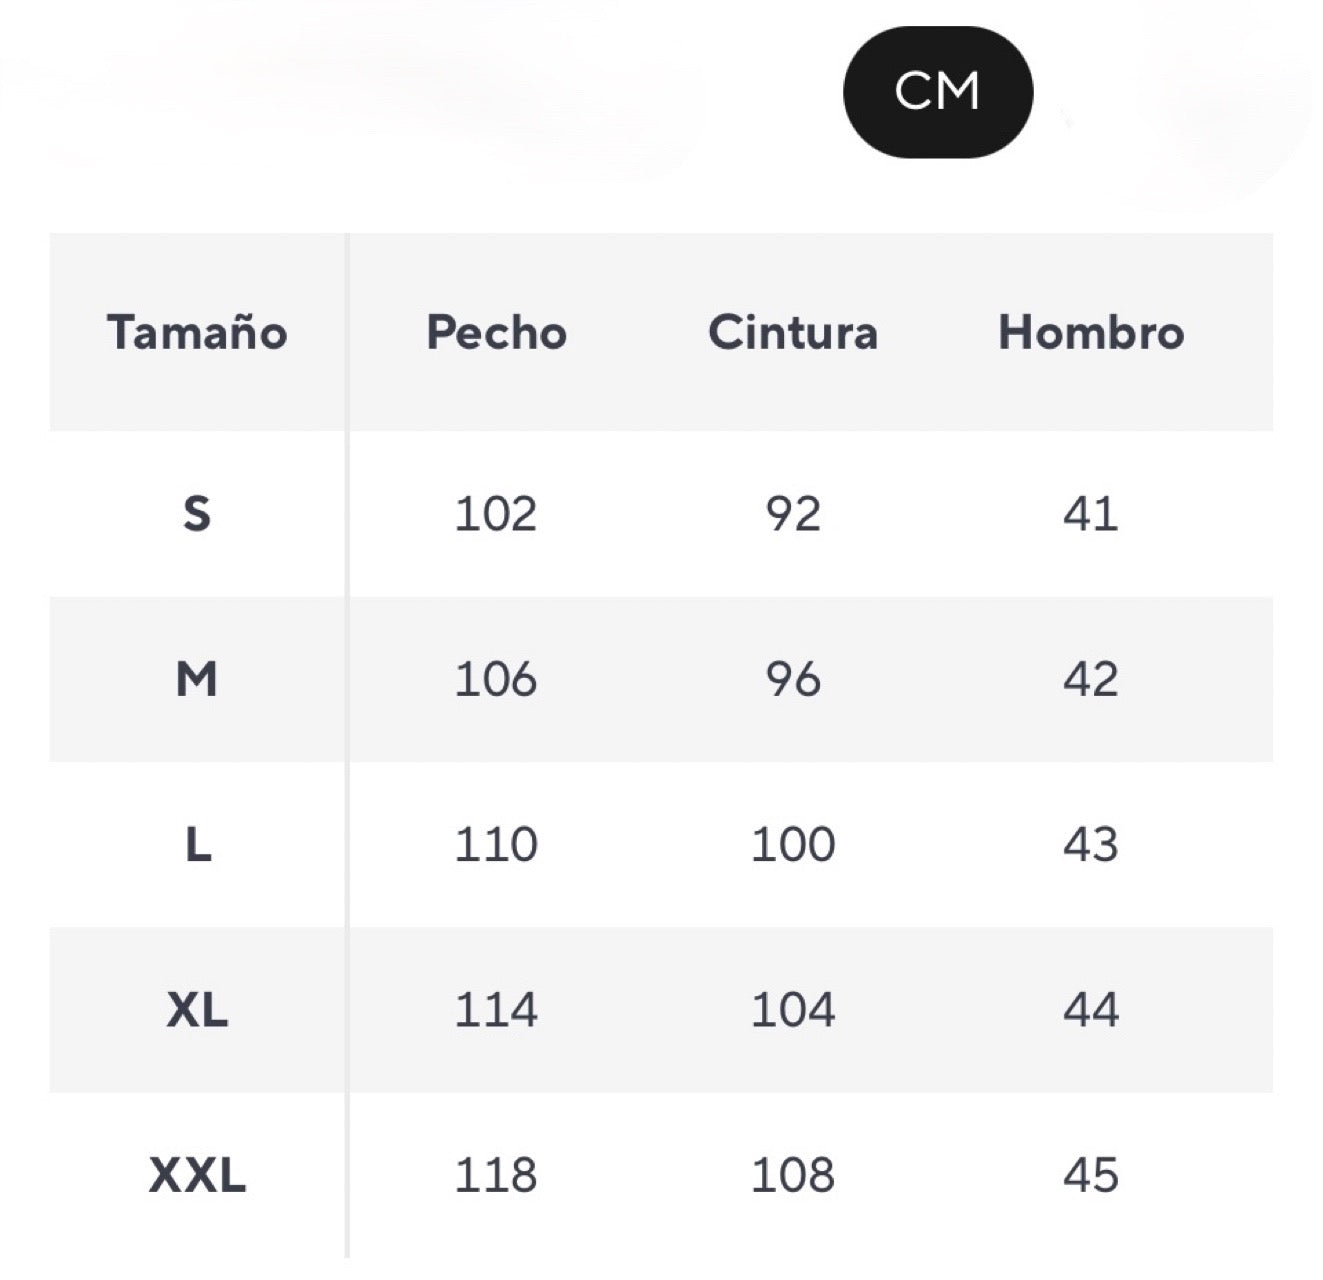Select the Hombro column header
This screenshot has width=1323, height=1280.
tap(1091, 333)
